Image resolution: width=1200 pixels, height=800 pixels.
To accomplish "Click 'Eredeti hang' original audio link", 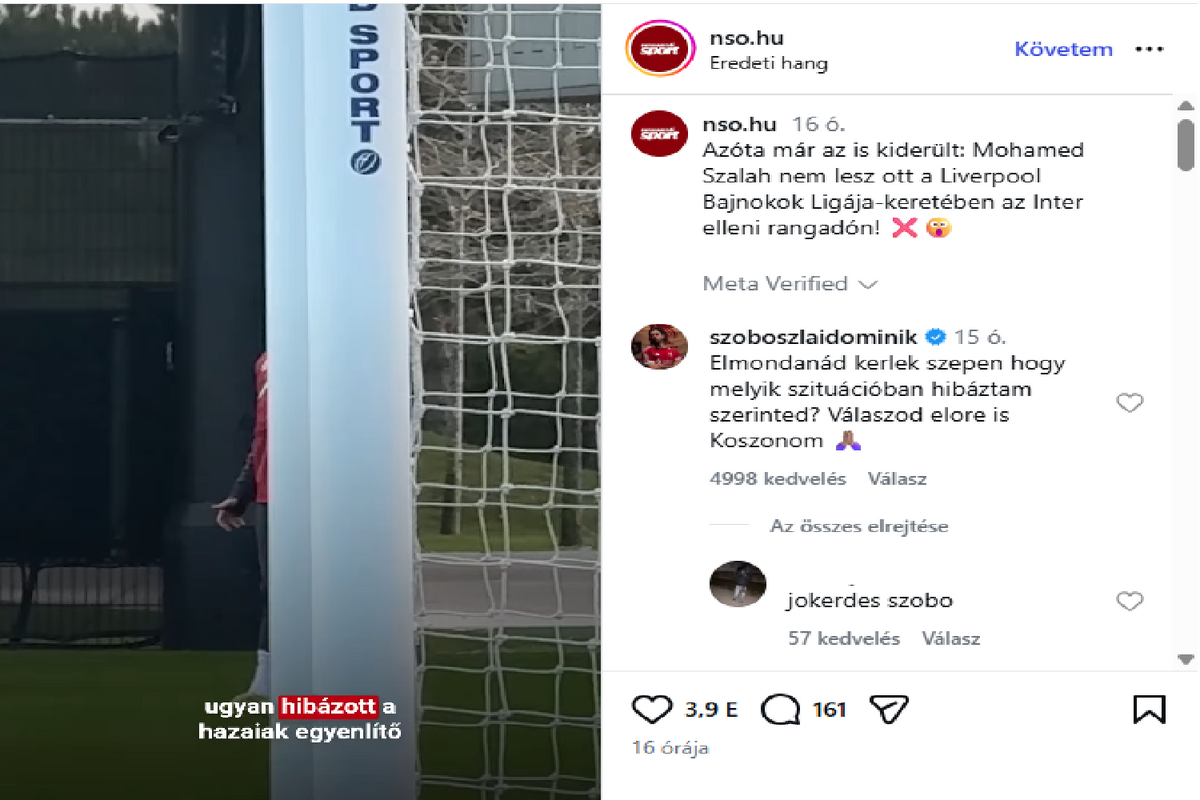I will 769,63.
